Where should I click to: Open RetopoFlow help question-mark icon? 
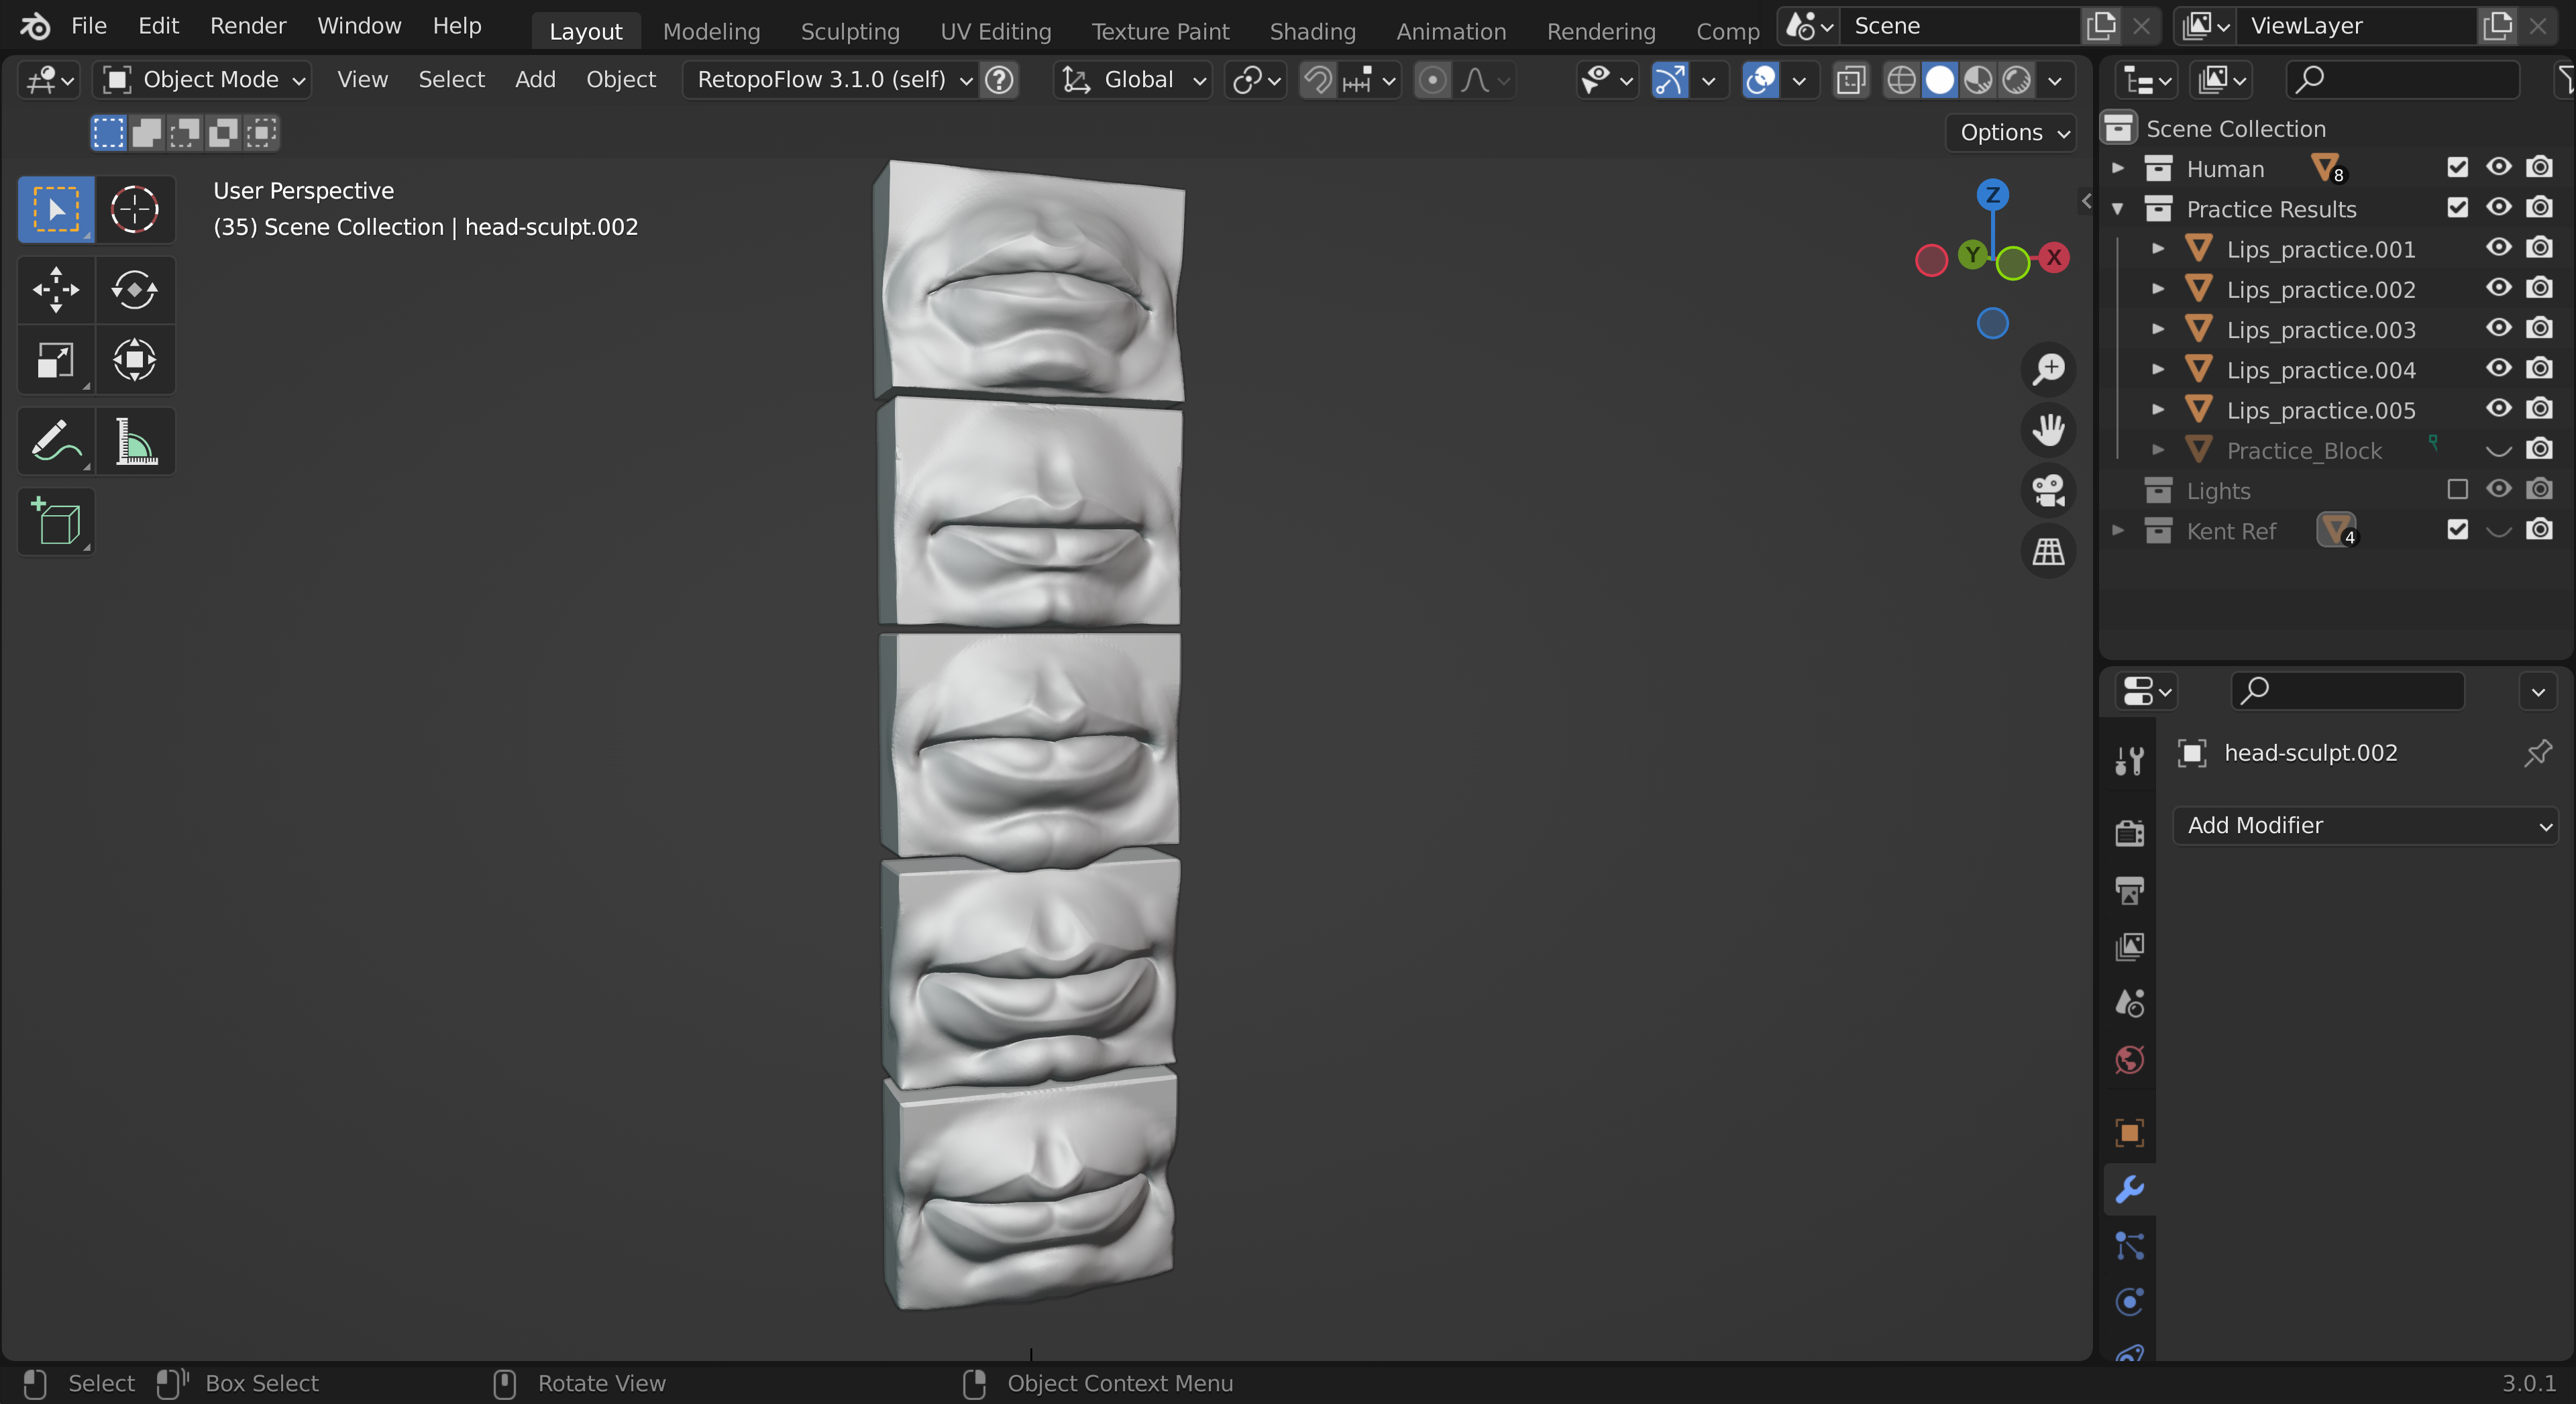click(x=999, y=80)
